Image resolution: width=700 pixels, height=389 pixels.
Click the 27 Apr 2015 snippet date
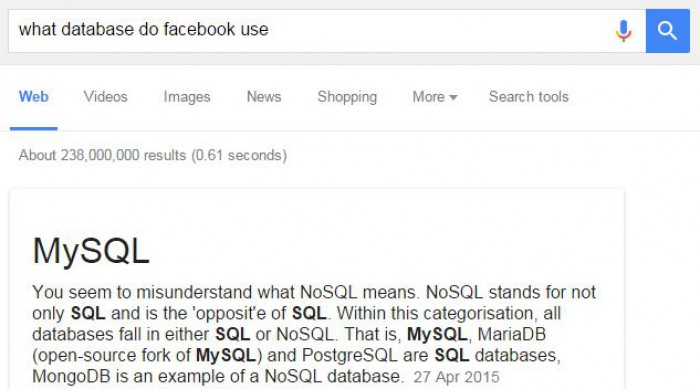(456, 377)
